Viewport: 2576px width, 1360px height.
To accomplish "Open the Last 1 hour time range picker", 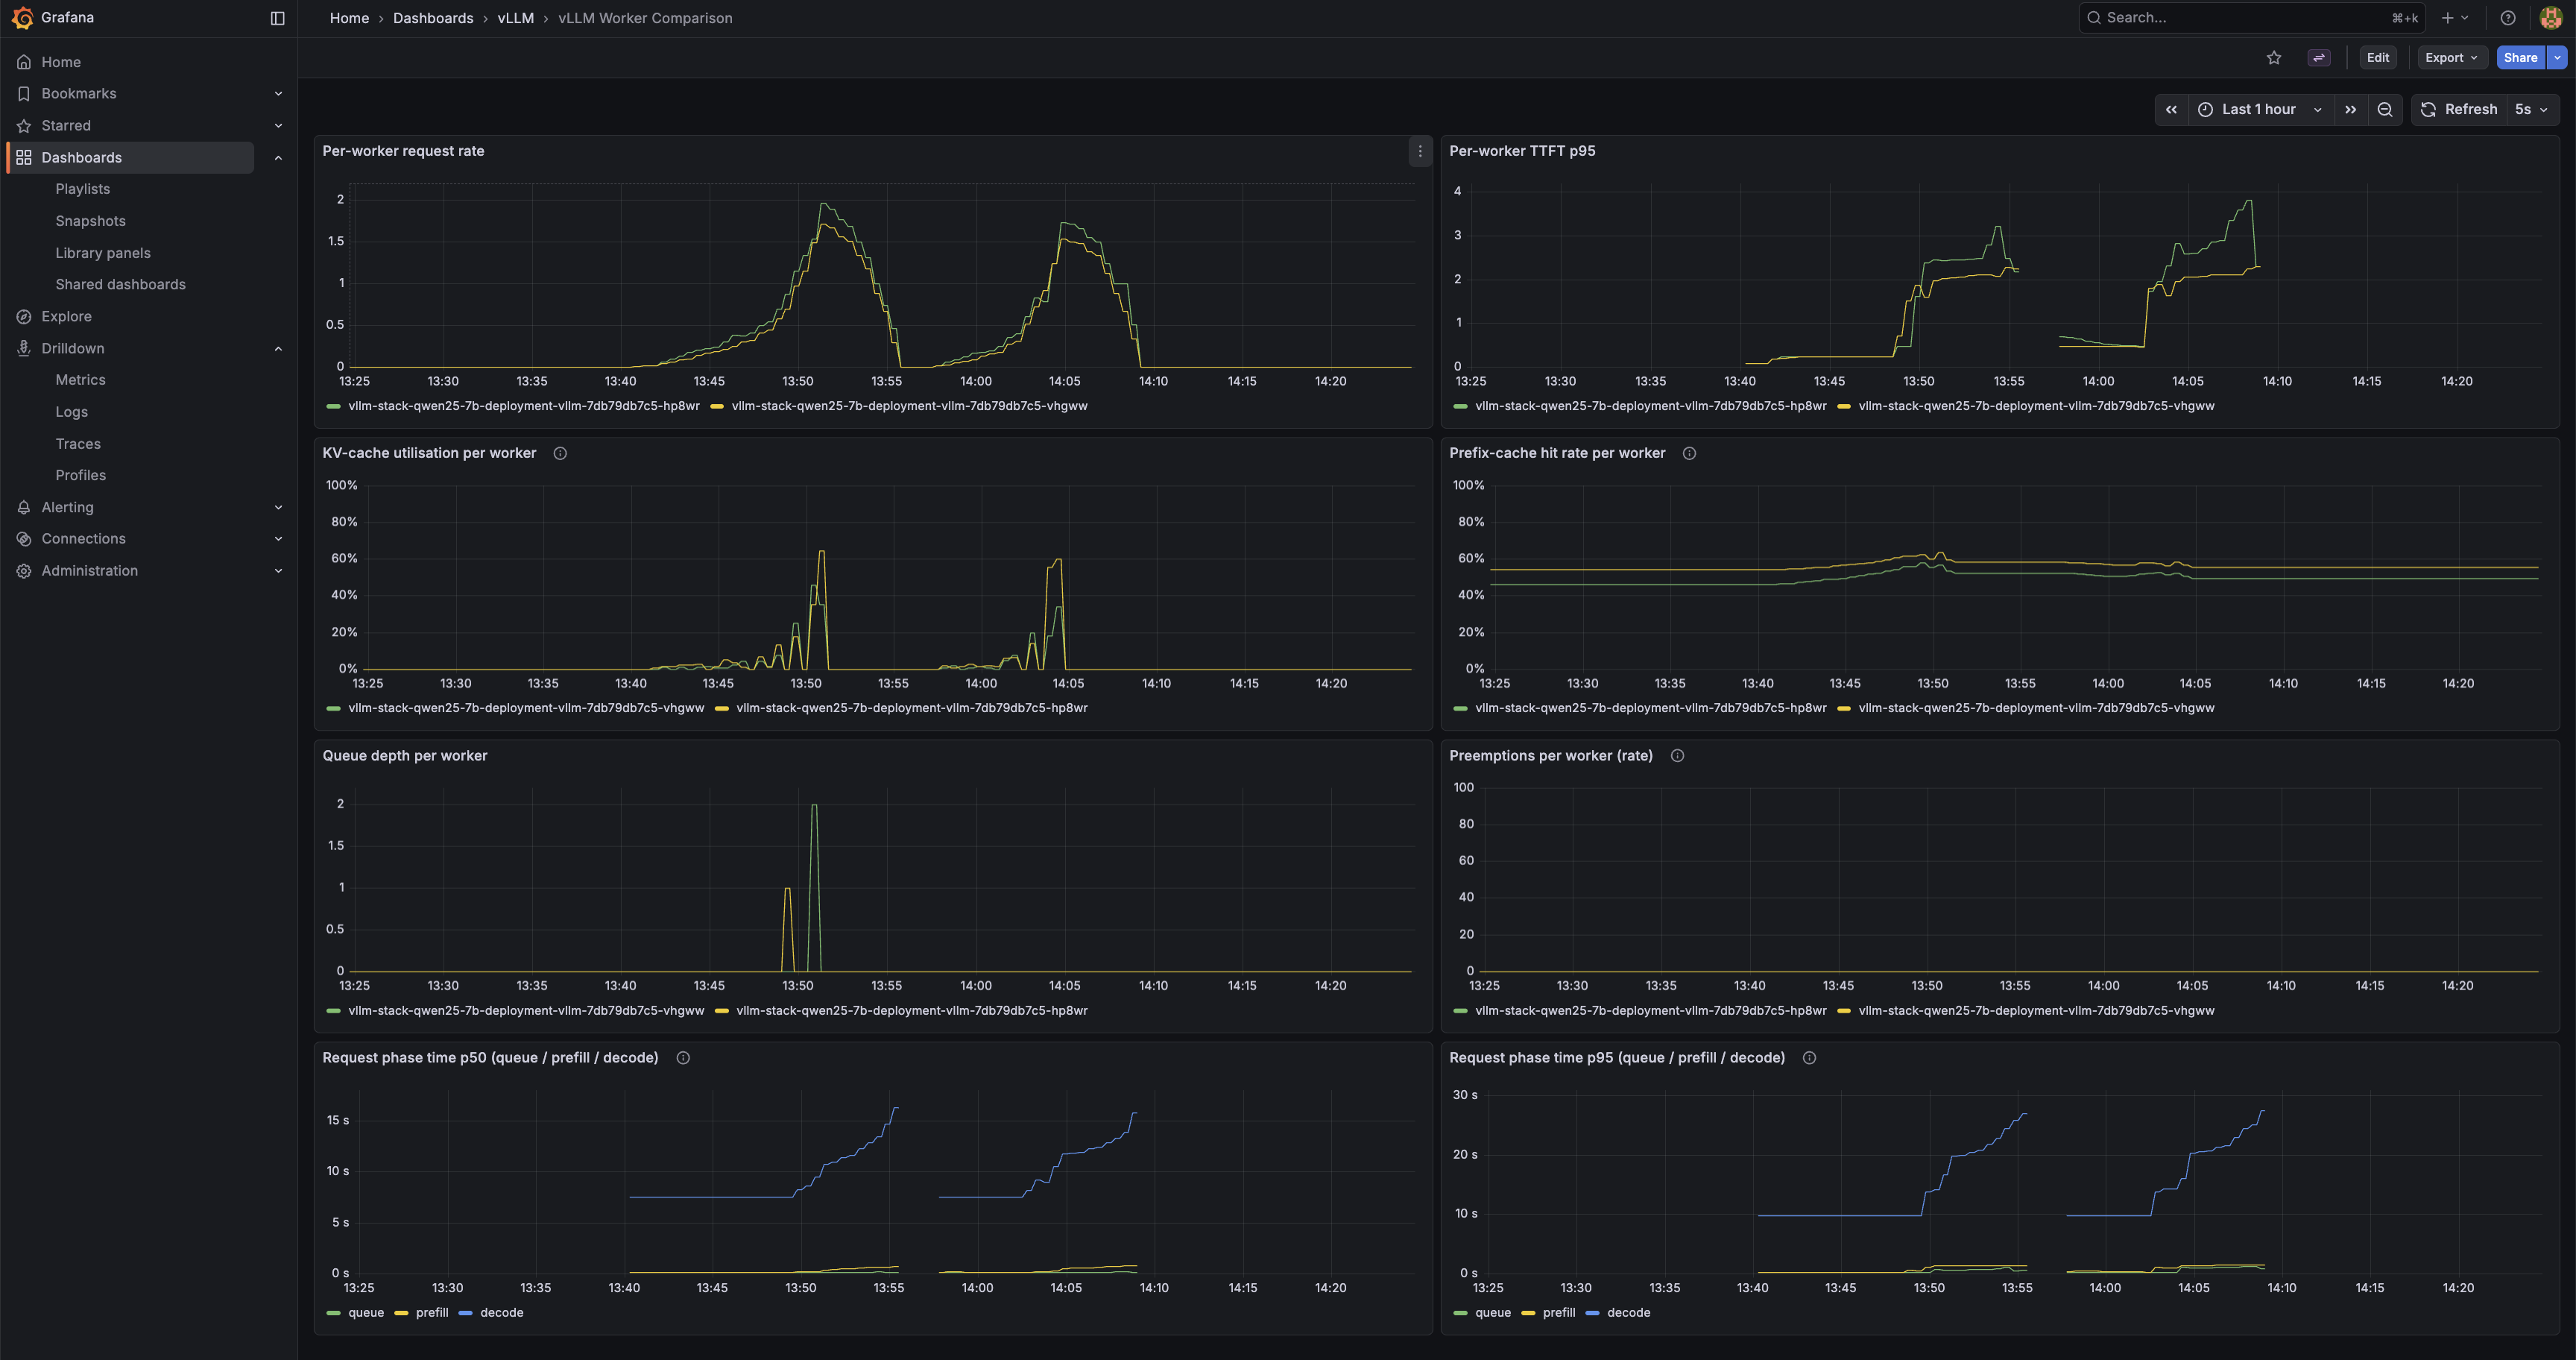I will (x=2259, y=109).
